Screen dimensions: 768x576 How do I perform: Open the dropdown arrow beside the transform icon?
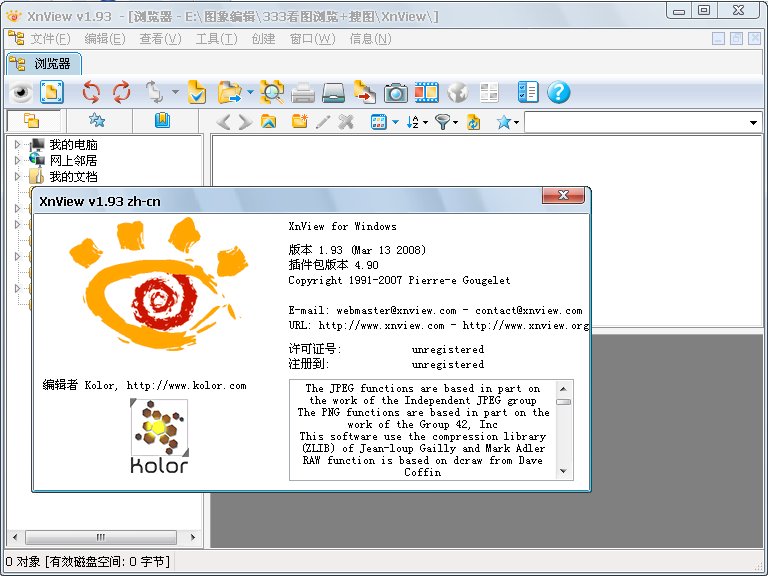tap(175, 92)
